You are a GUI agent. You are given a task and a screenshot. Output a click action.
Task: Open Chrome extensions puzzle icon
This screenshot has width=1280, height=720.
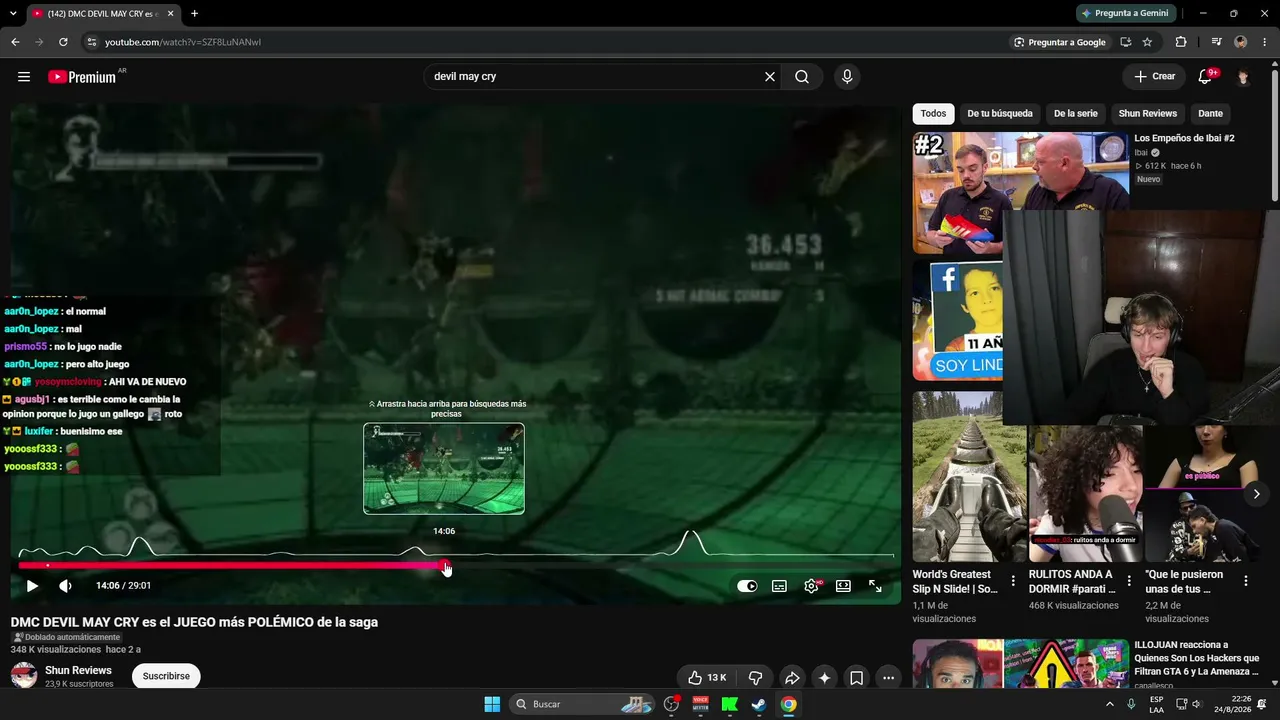pyautogui.click(x=1181, y=42)
